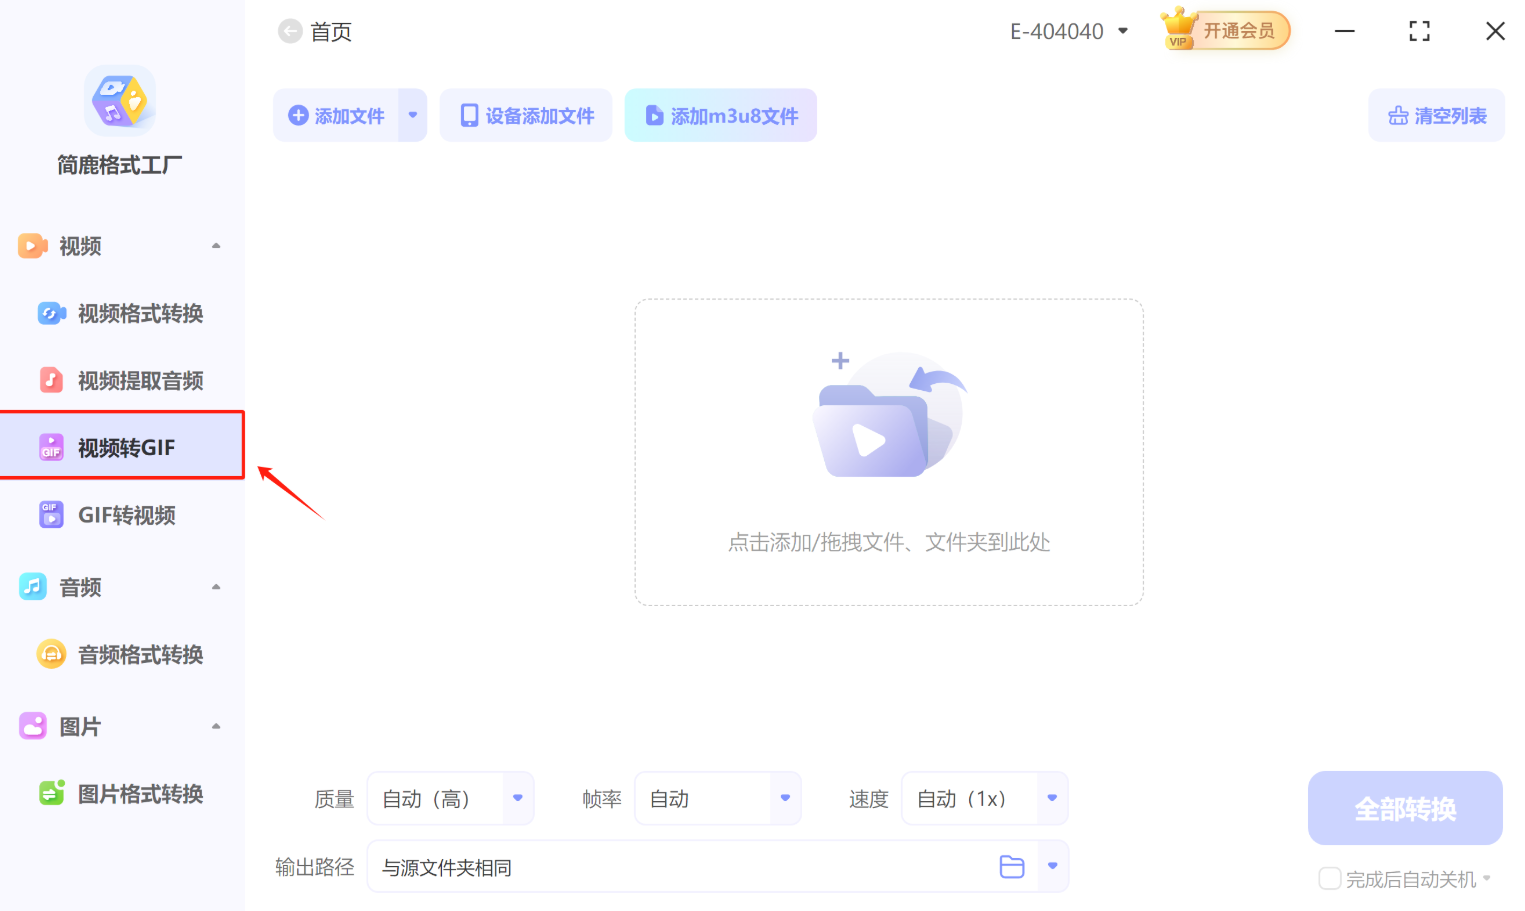Minimize the 简鹿格式工厂 window

[1345, 32]
